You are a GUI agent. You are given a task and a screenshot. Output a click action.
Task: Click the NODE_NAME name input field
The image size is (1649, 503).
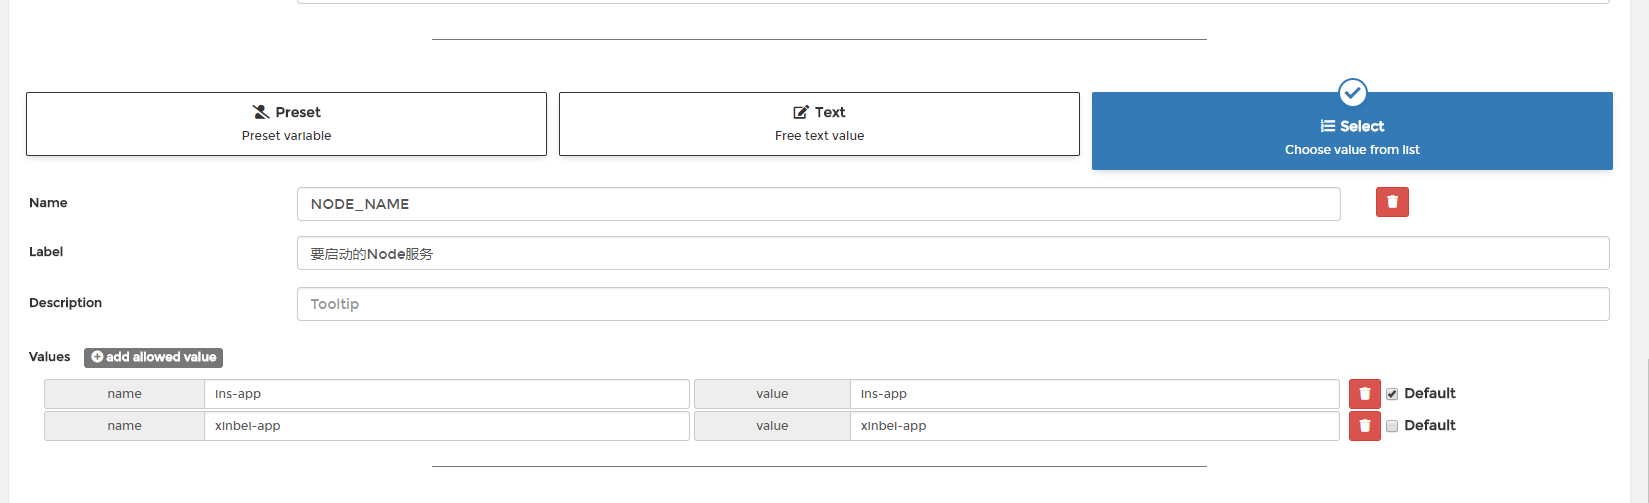(x=818, y=204)
